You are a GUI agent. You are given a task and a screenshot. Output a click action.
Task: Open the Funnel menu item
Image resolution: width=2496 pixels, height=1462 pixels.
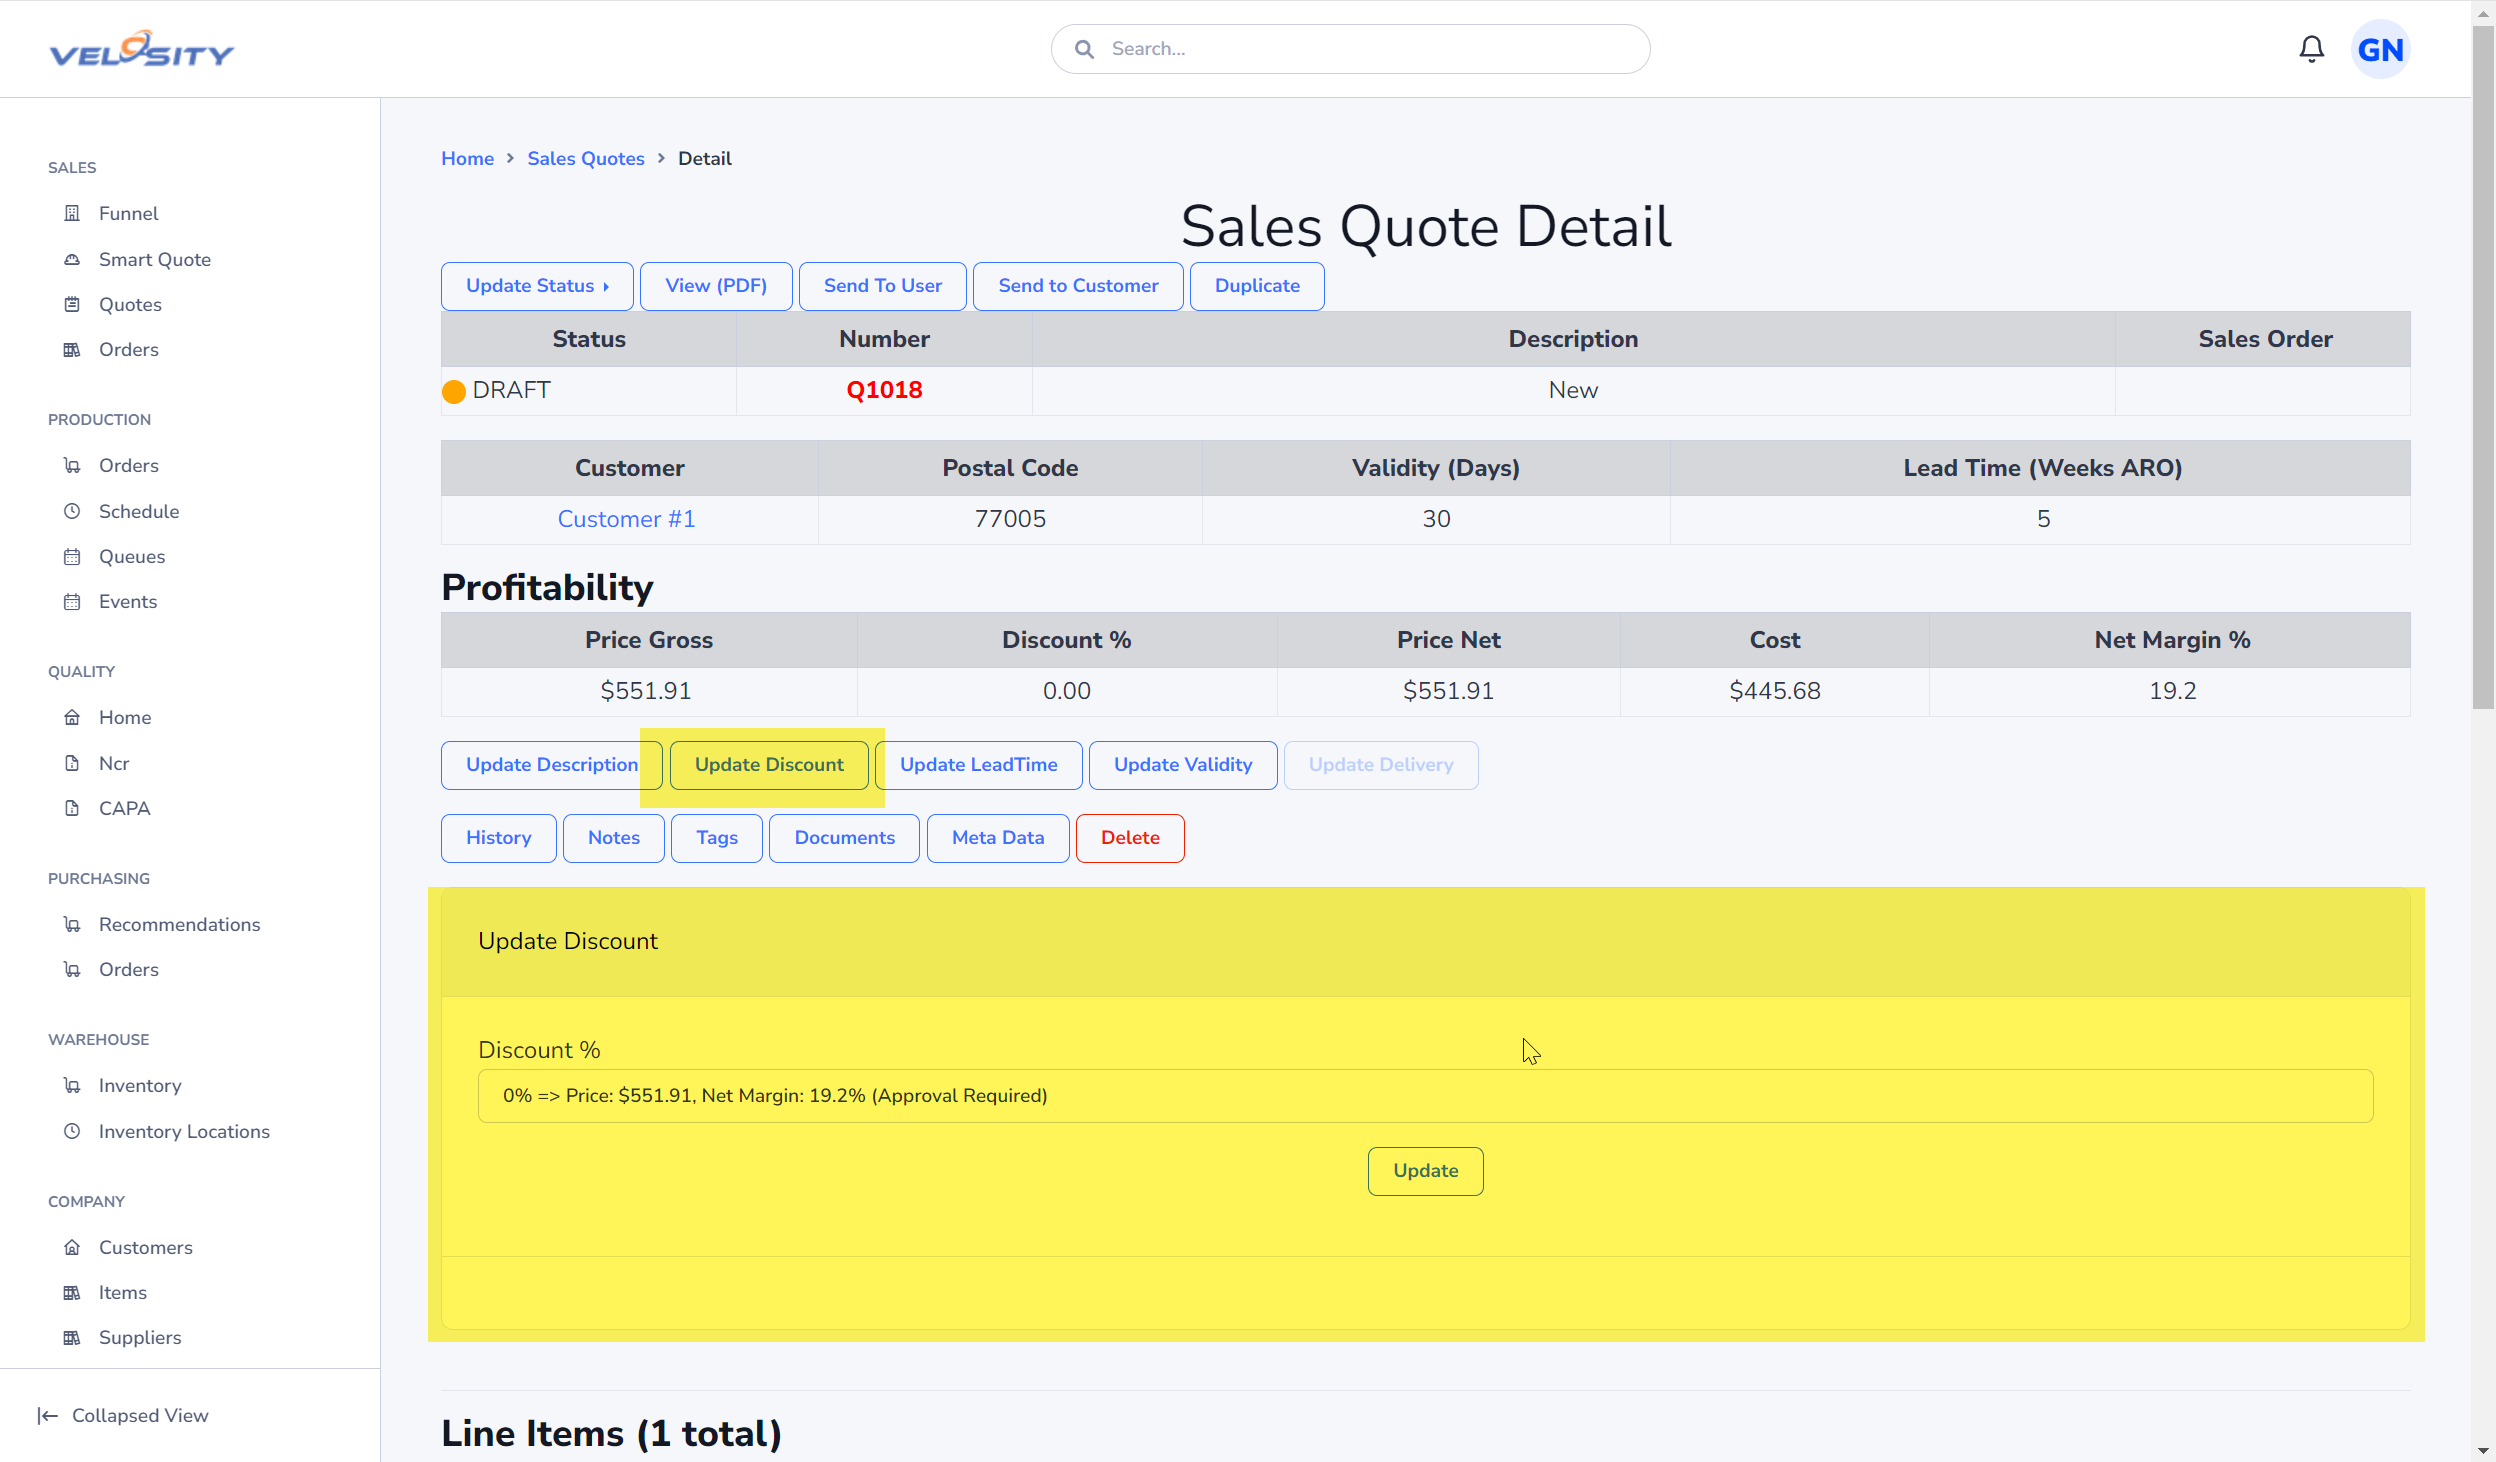pos(128,213)
